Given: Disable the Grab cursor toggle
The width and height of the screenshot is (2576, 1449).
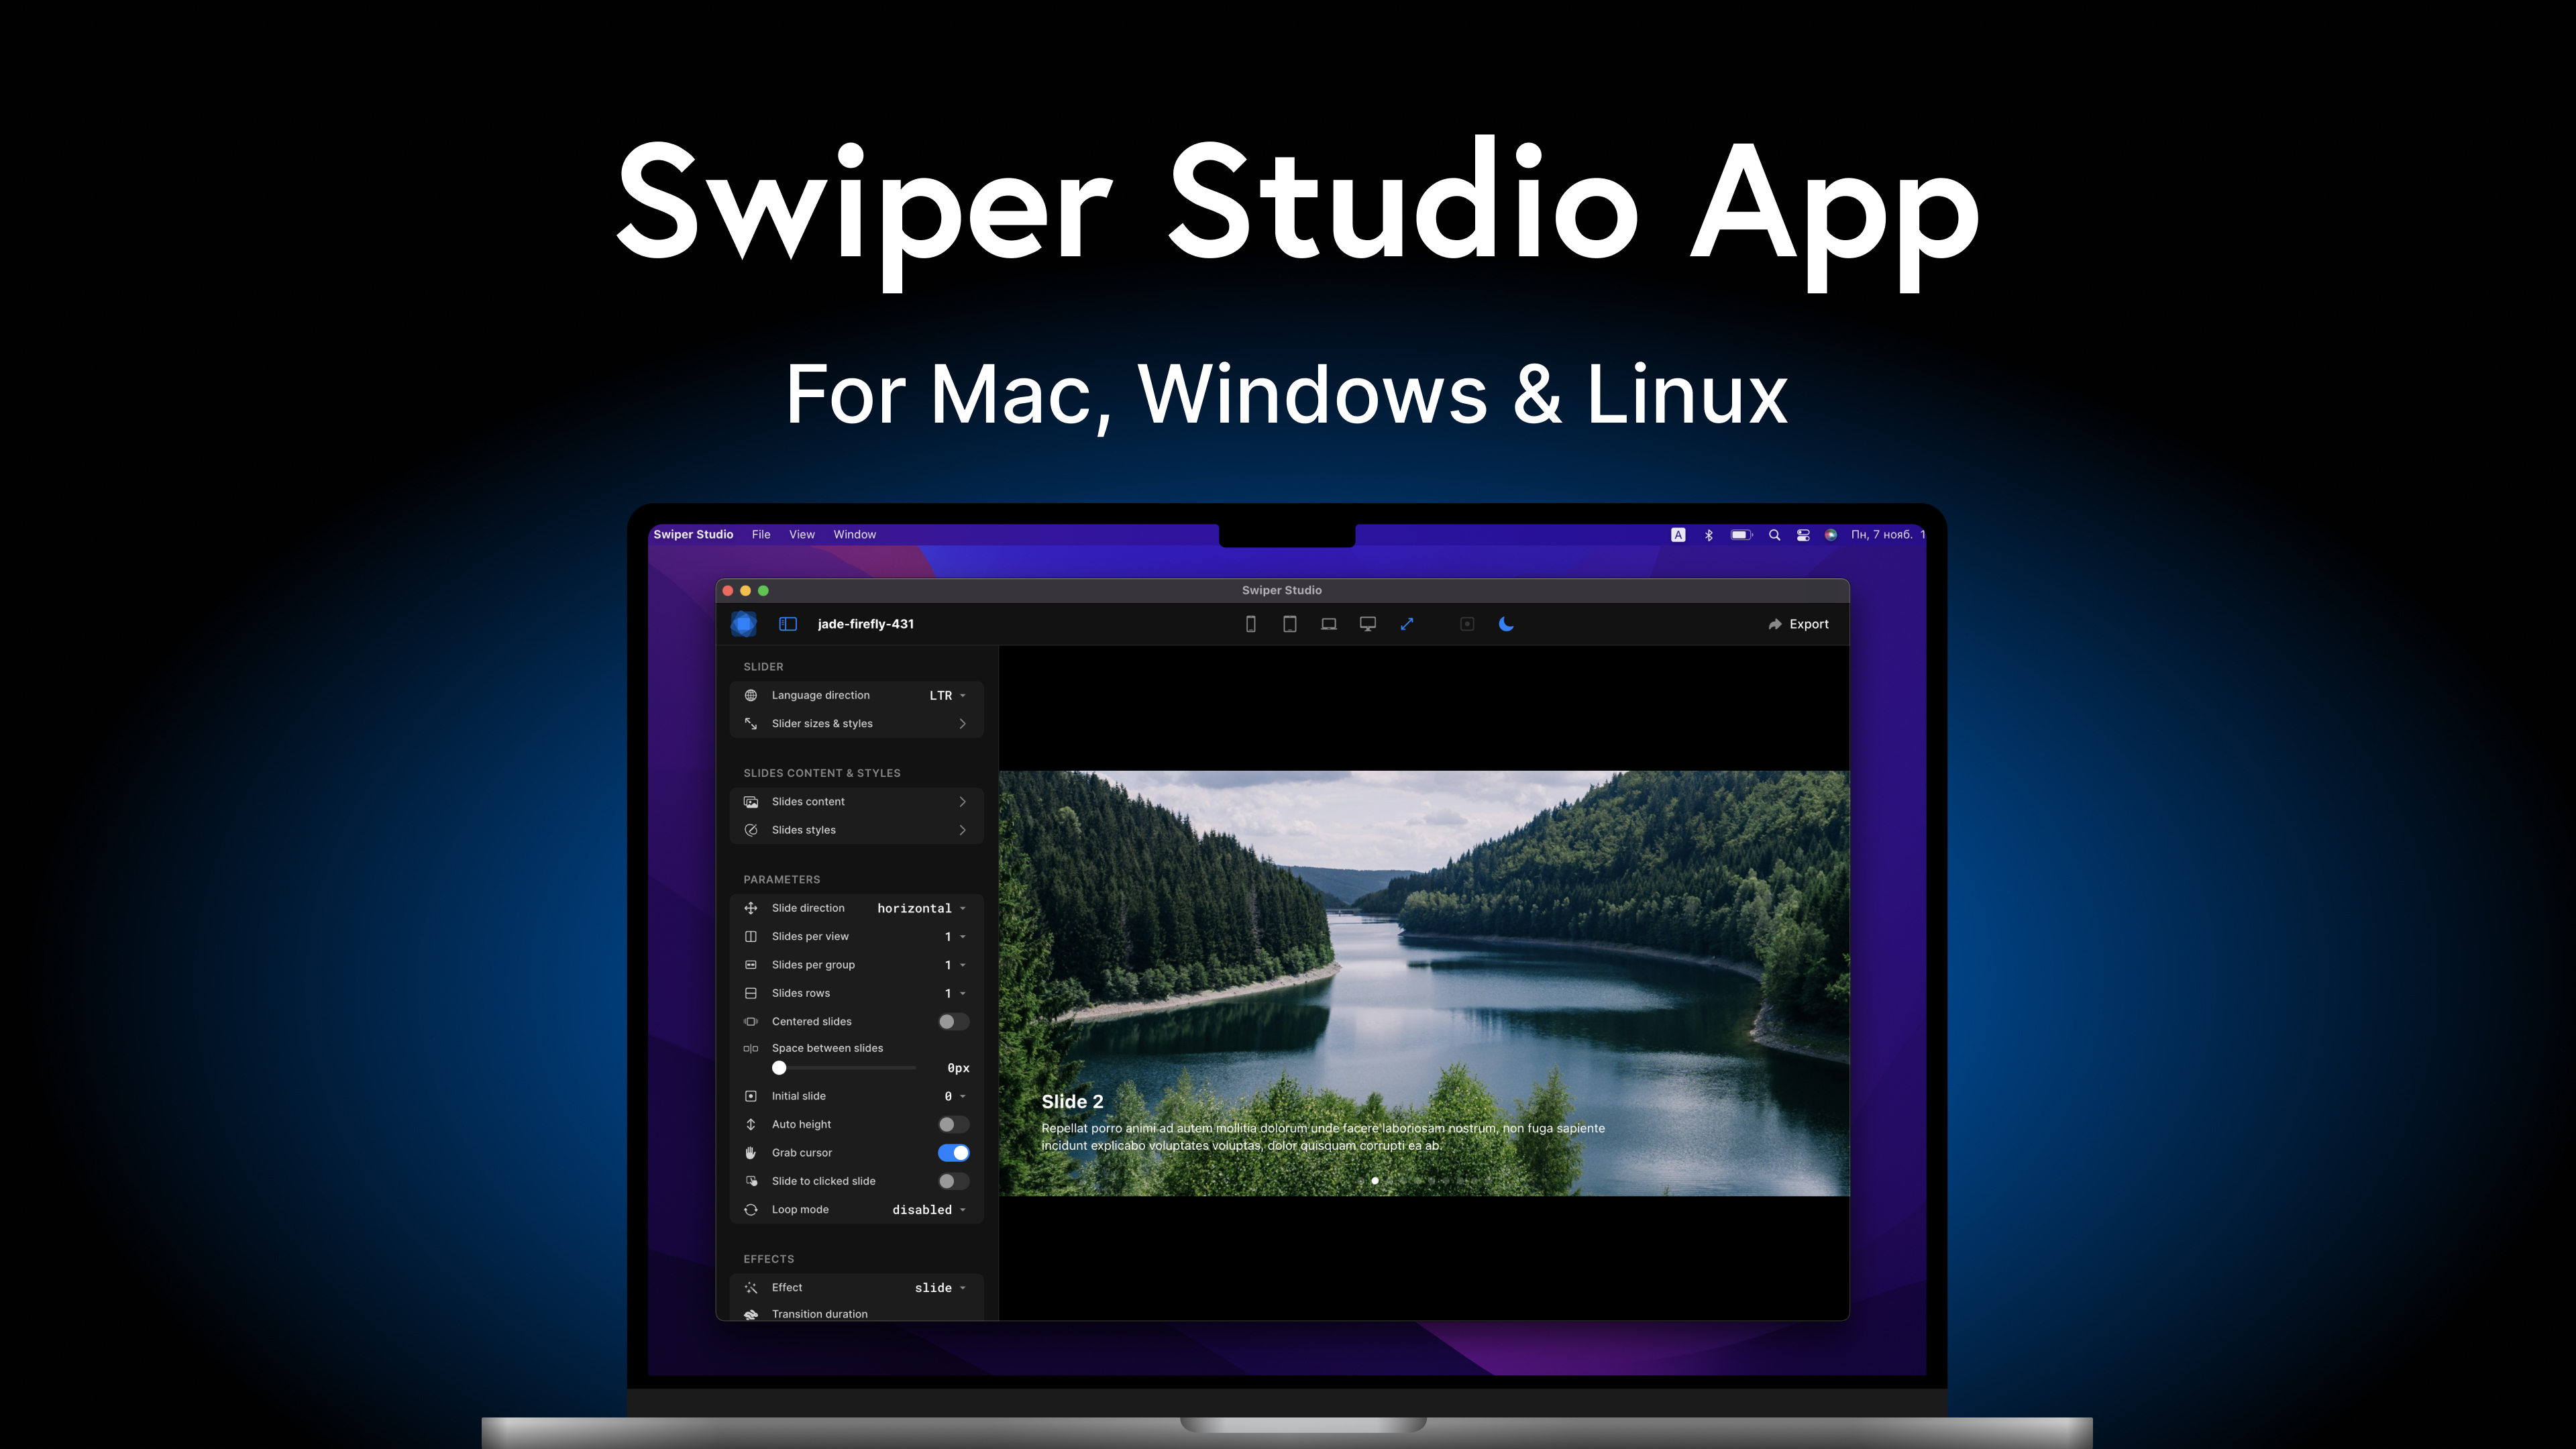Looking at the screenshot, I should (953, 1153).
